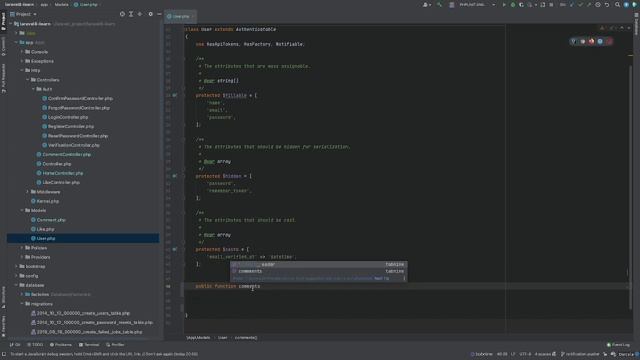Change the LF line separator setting

point(513,354)
